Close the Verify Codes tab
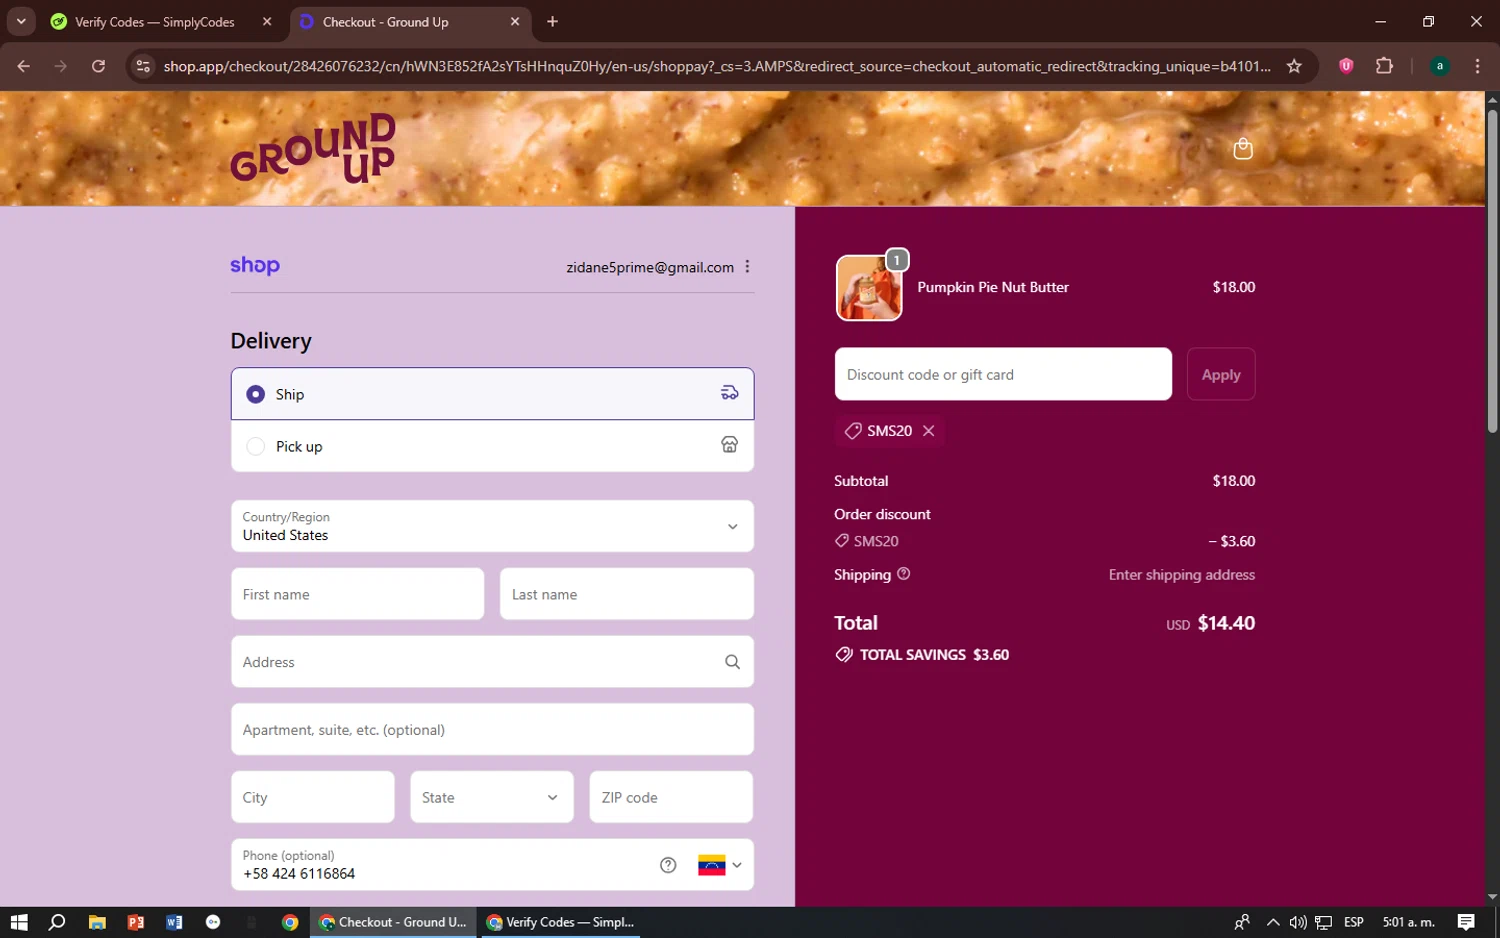Image resolution: width=1500 pixels, height=938 pixels. point(267,21)
